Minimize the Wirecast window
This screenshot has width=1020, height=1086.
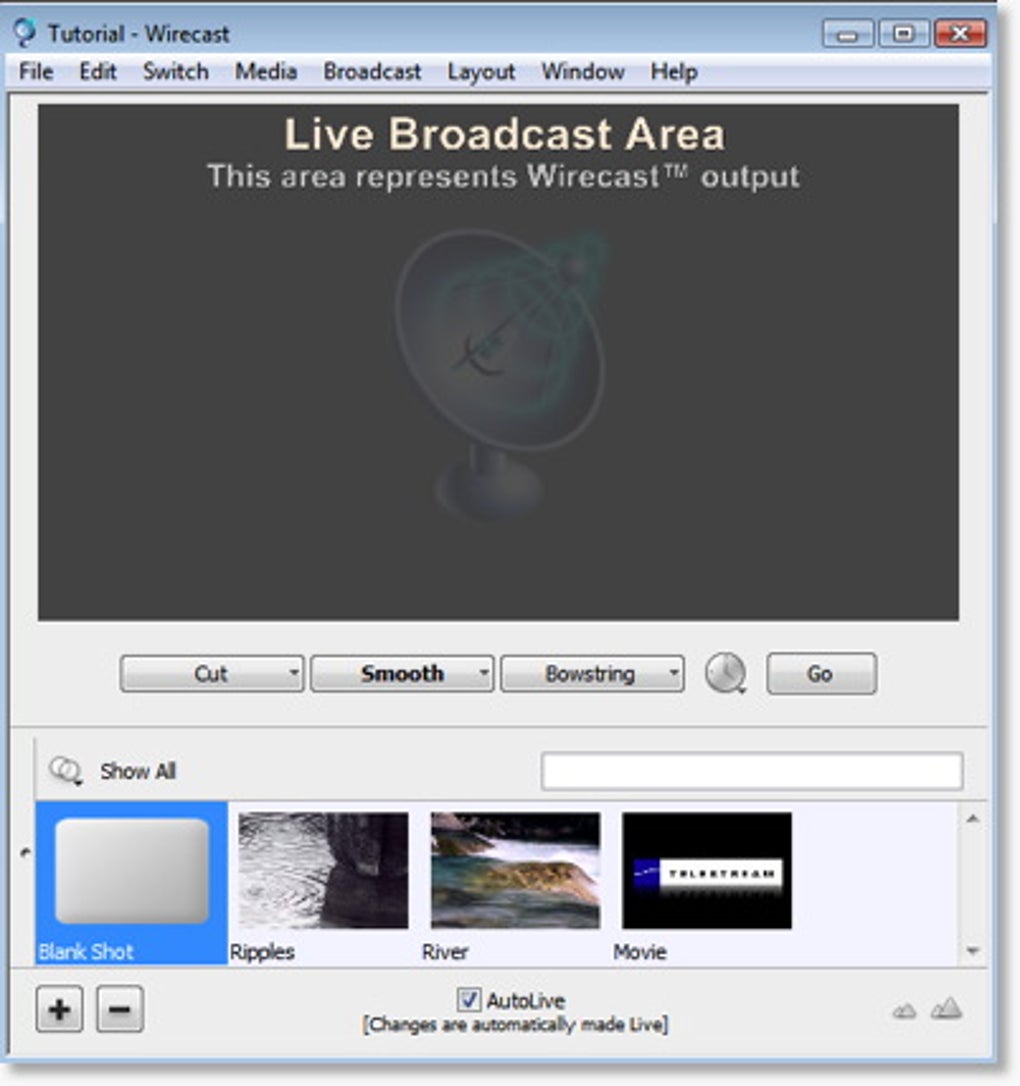pyautogui.click(x=848, y=34)
